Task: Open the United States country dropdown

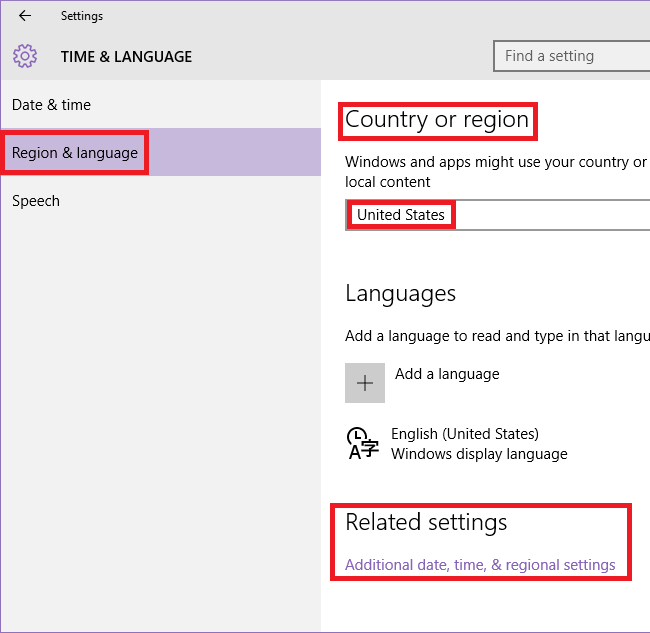Action: [497, 215]
